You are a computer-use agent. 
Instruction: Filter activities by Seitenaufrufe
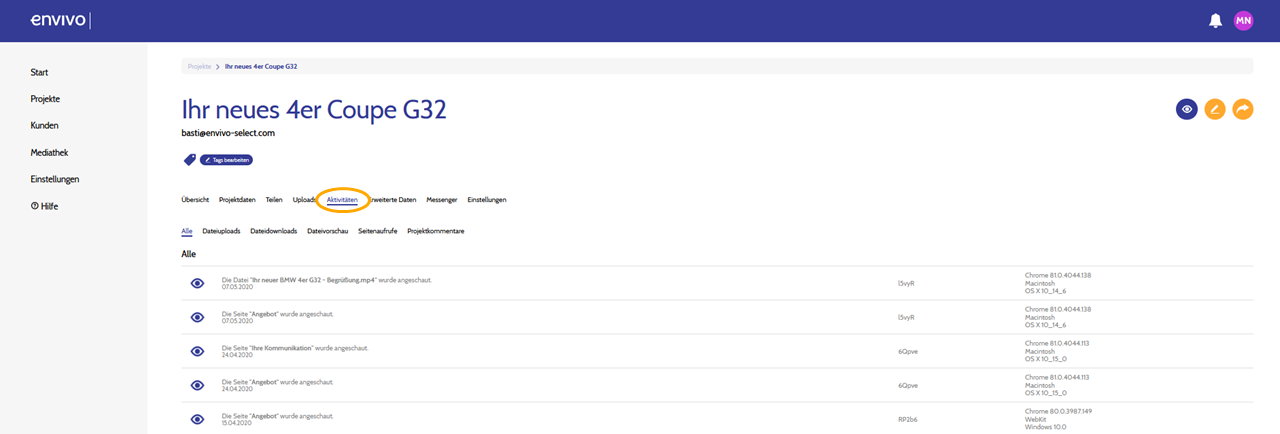[378, 231]
